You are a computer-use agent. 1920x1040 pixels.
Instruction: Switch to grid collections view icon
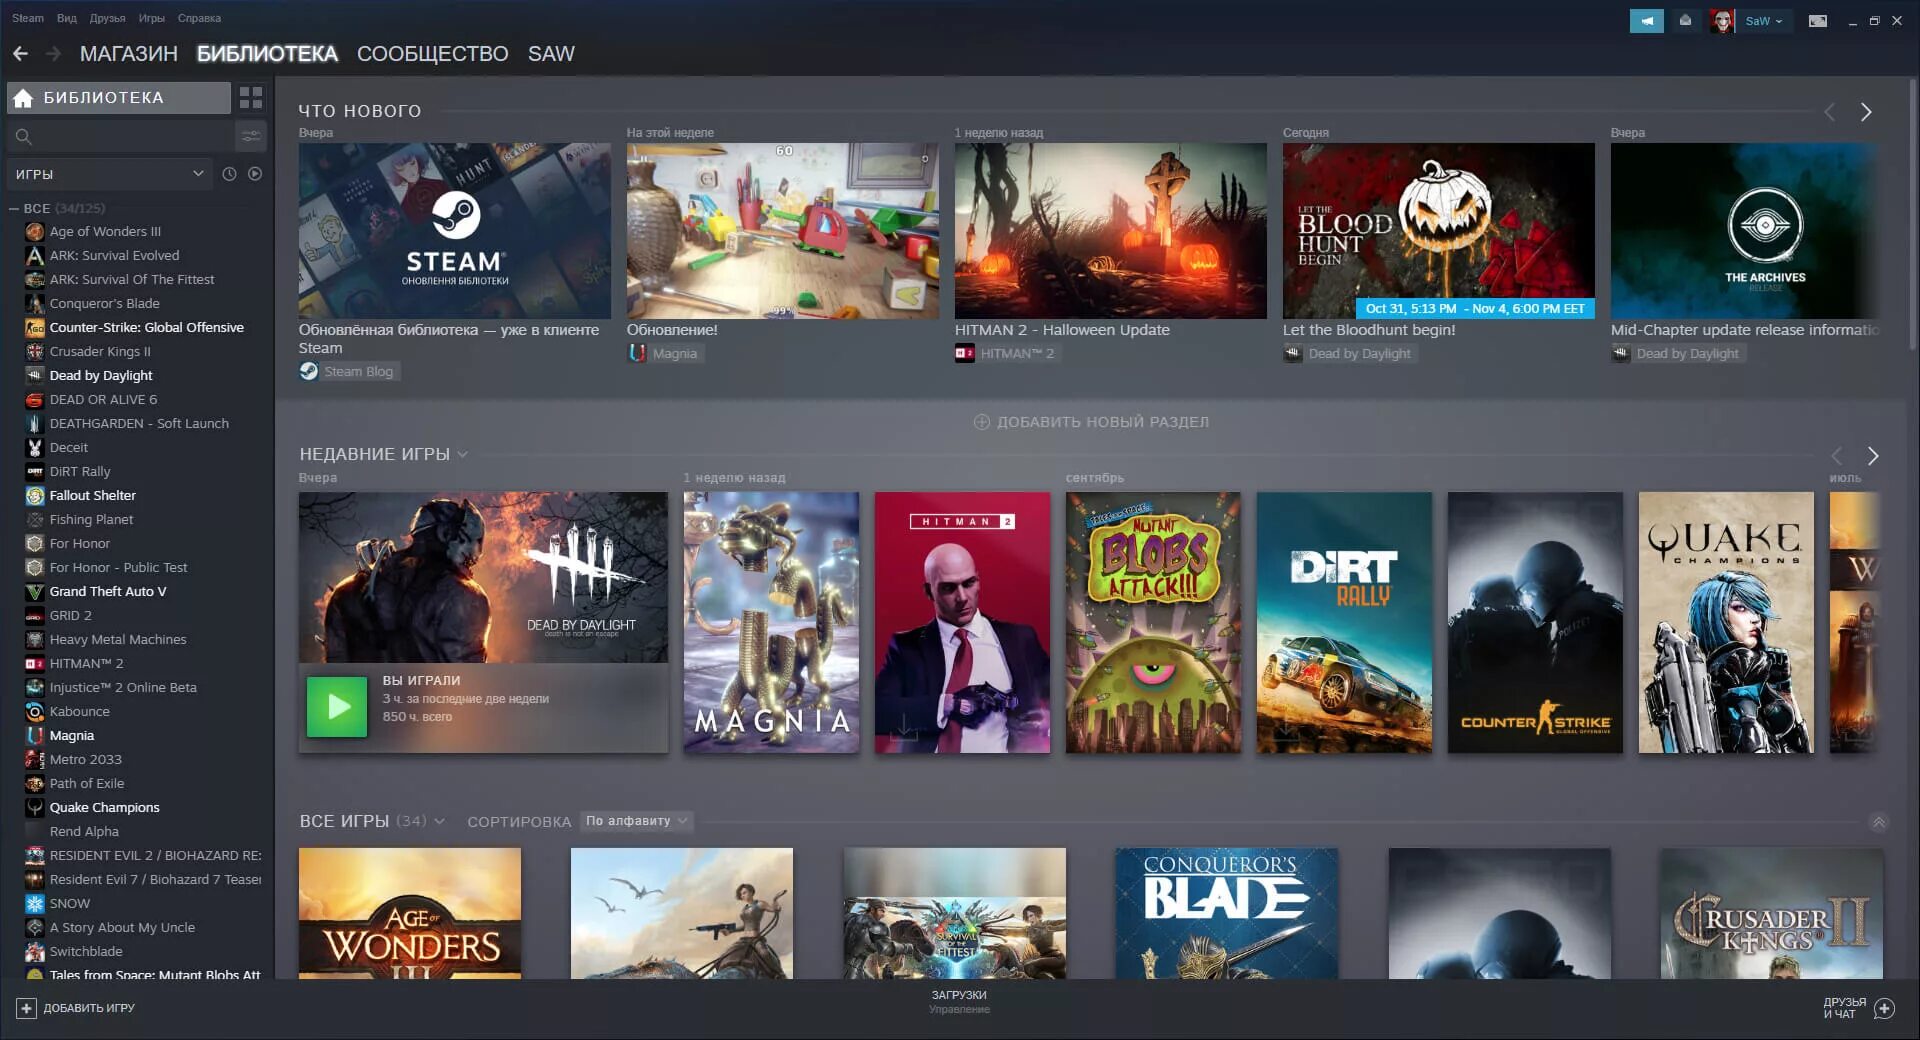[251, 98]
